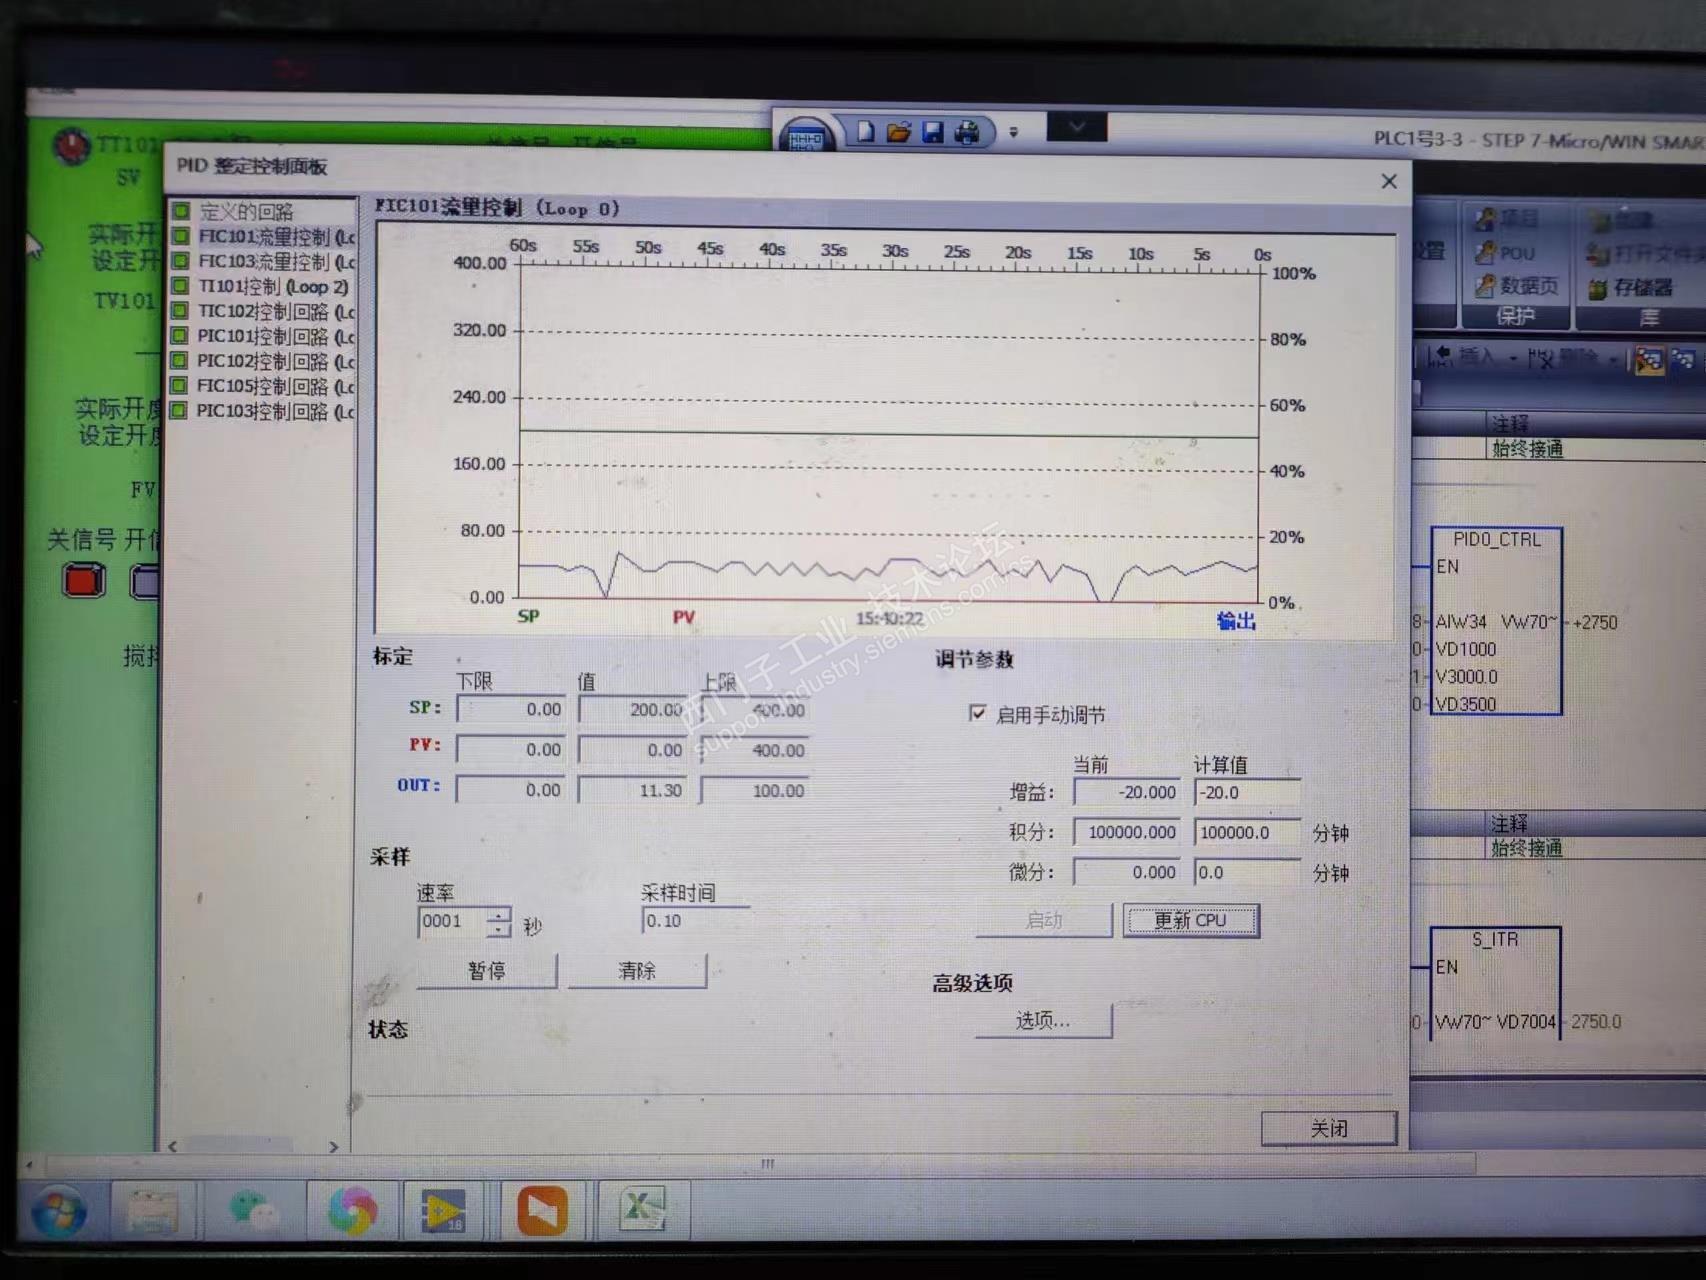
Task: Click the red 关信号 indicator lamp
Action: click(x=84, y=580)
